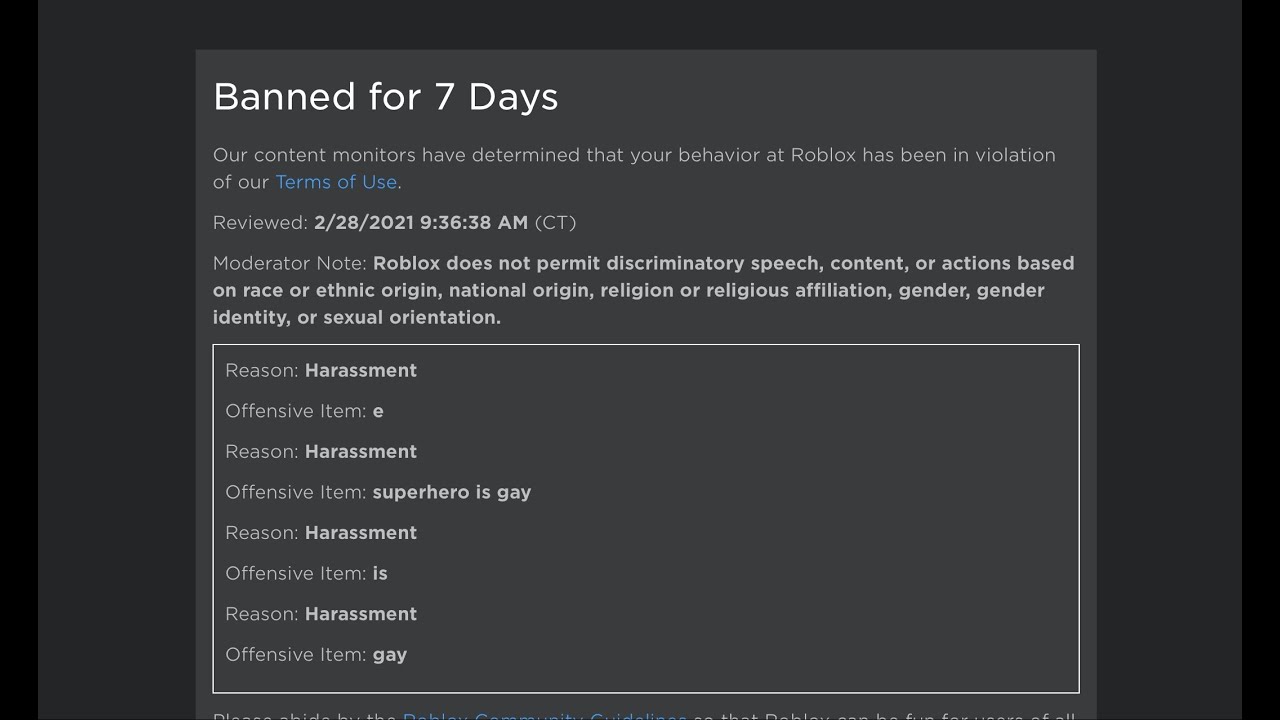Click the third "Reason: Harassment" line
This screenshot has height=720, width=1280.
(x=321, y=533)
